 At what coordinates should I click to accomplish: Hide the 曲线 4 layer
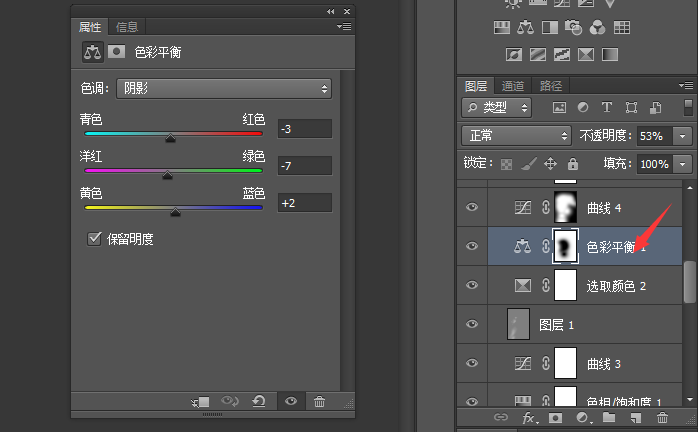coord(472,207)
